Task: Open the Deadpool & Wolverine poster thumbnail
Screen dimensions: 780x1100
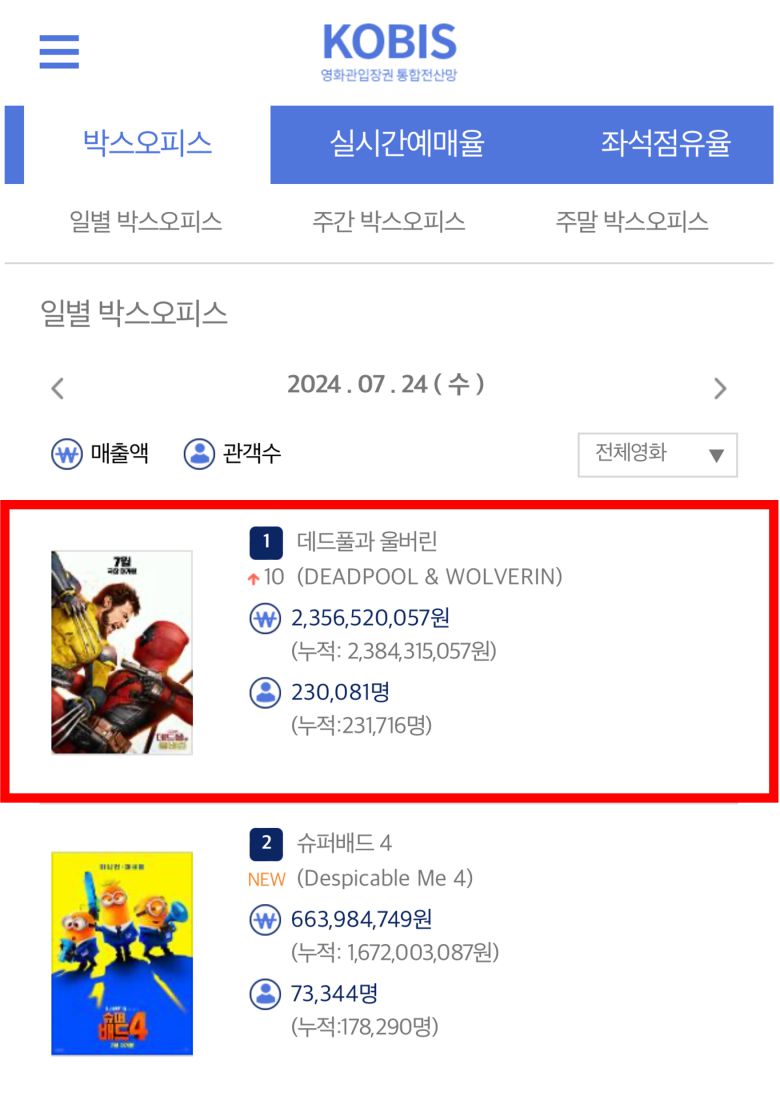Action: (122, 652)
